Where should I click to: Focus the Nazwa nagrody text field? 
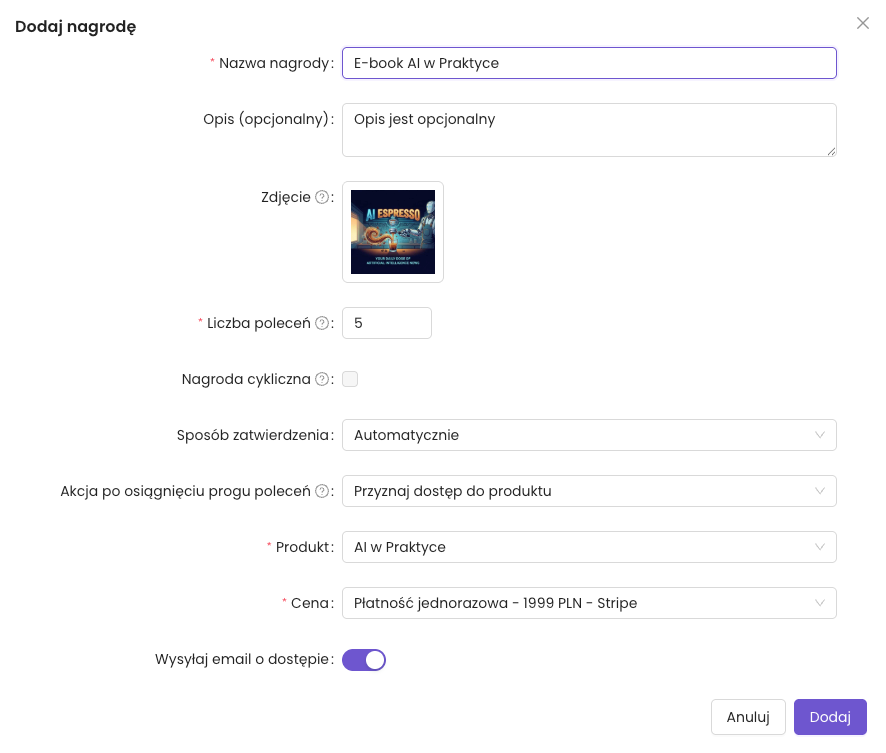588,63
